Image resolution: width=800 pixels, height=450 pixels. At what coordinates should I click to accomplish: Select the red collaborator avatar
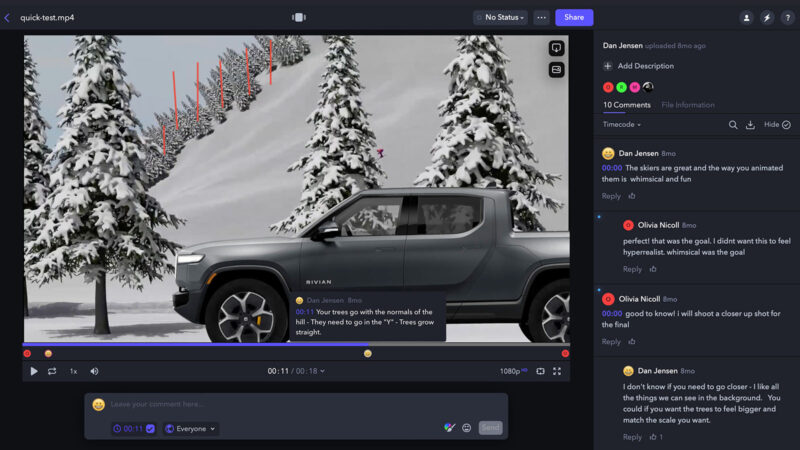point(608,87)
